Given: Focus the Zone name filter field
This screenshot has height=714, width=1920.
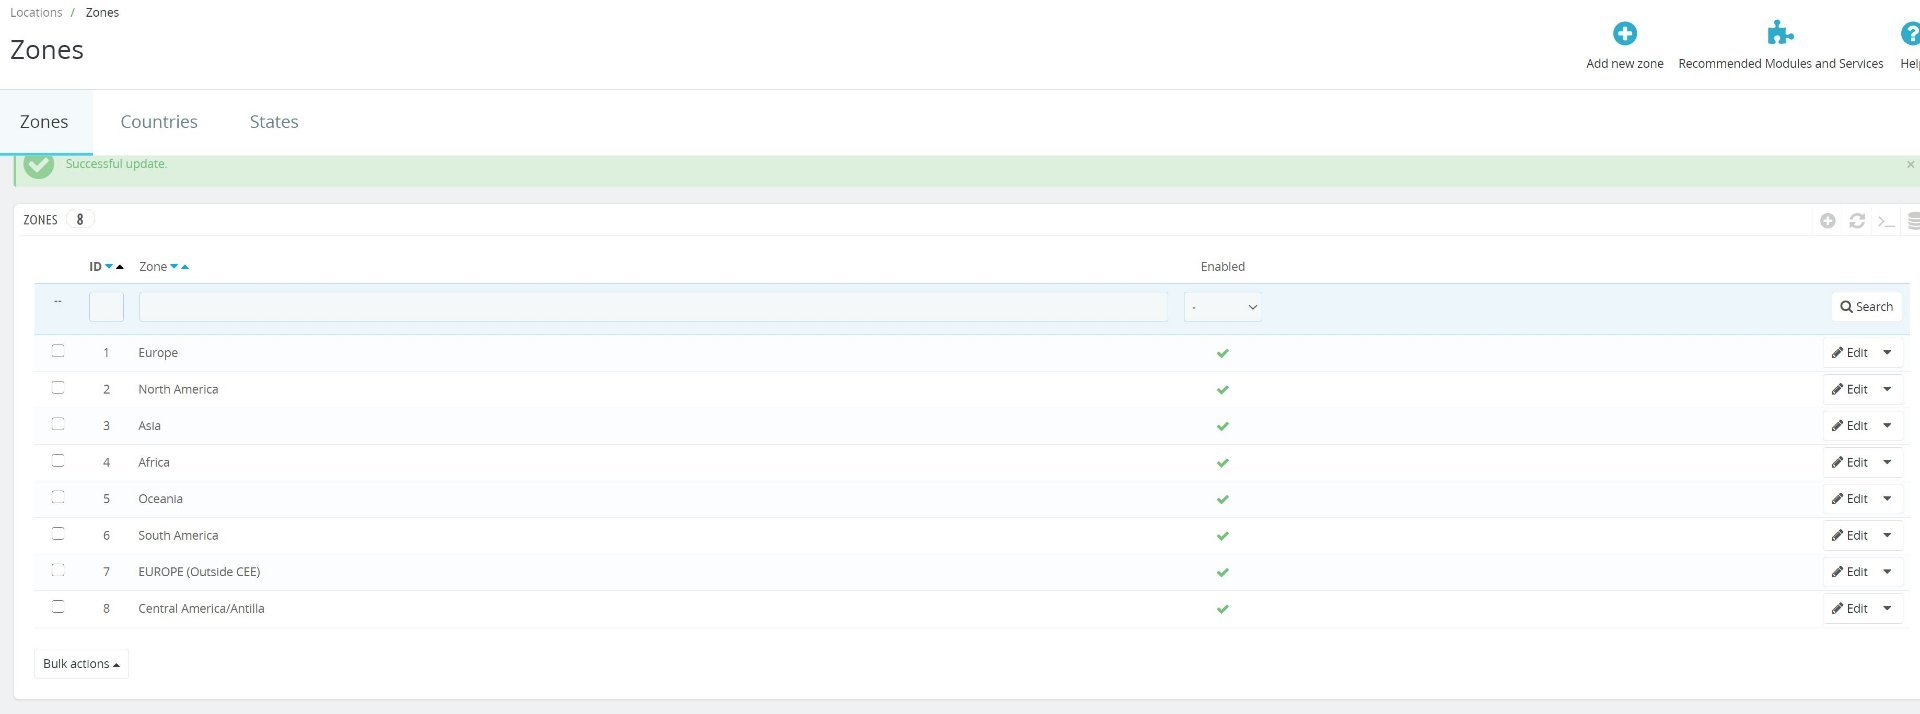Looking at the screenshot, I should click(x=653, y=307).
